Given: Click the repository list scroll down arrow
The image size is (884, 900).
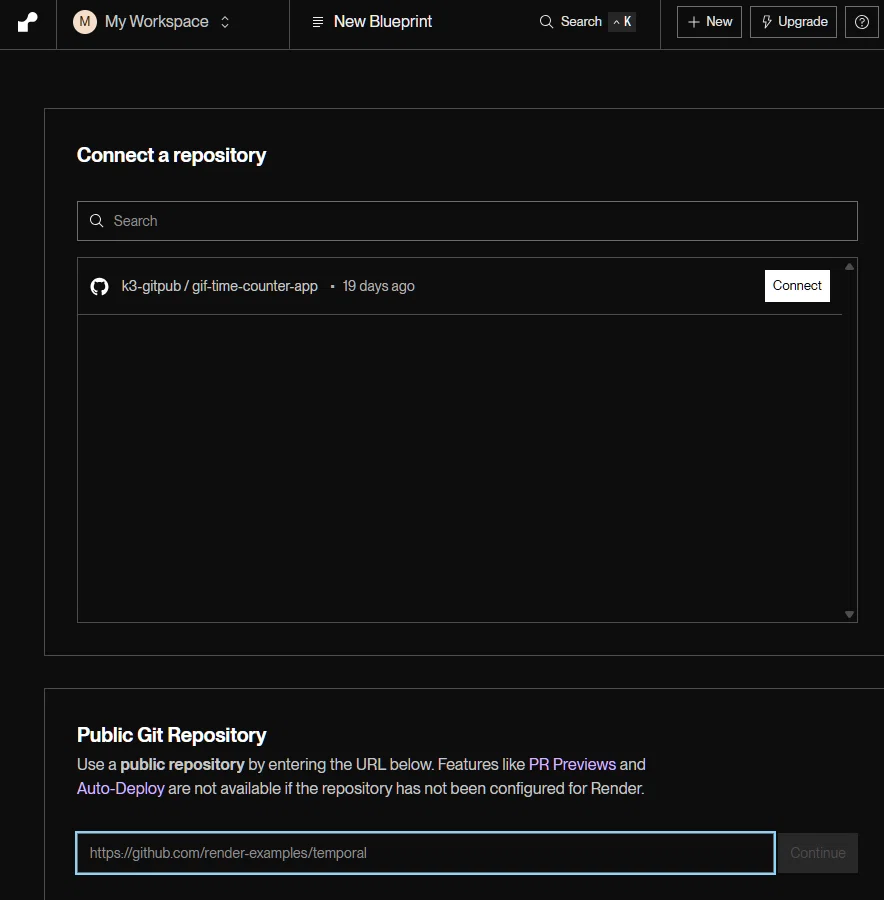Looking at the screenshot, I should [850, 614].
